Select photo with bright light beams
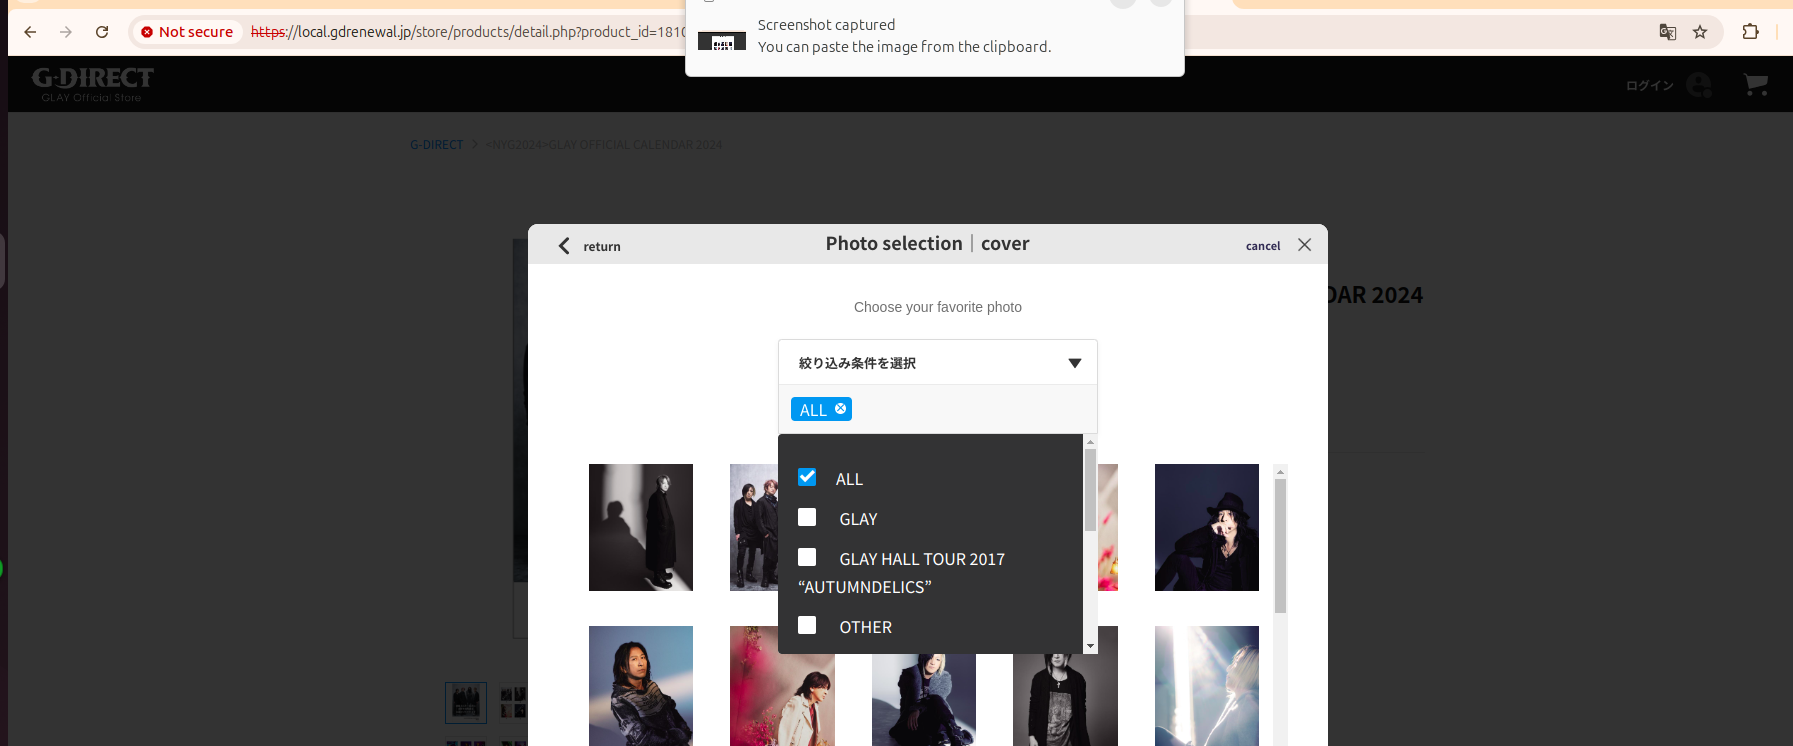Viewport: 1793px width, 746px height. pyautogui.click(x=1207, y=686)
